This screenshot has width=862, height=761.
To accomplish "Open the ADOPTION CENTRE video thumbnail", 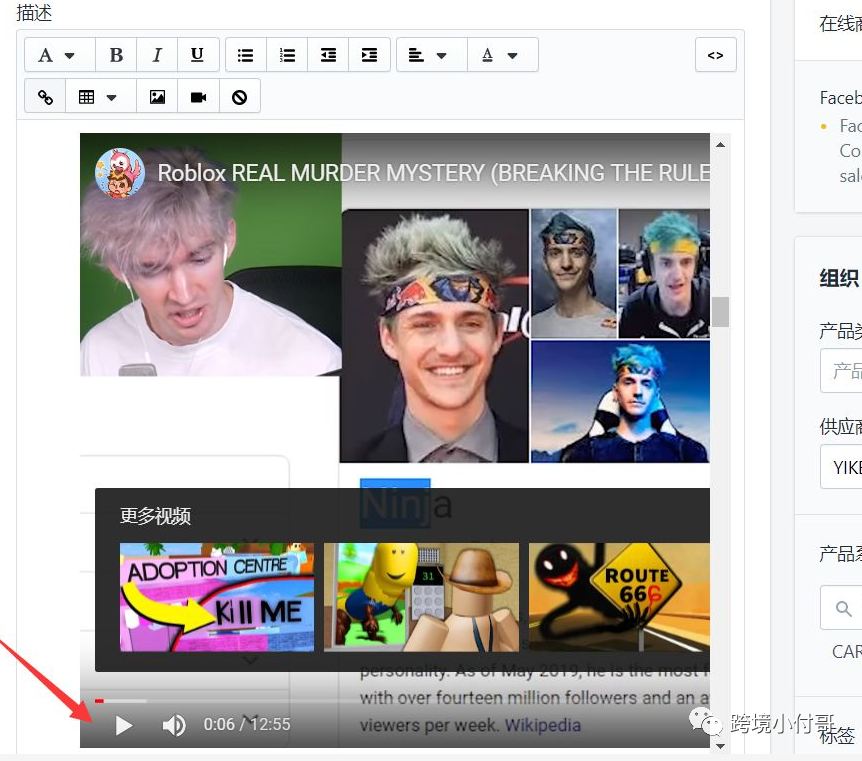I will click(x=217, y=597).
